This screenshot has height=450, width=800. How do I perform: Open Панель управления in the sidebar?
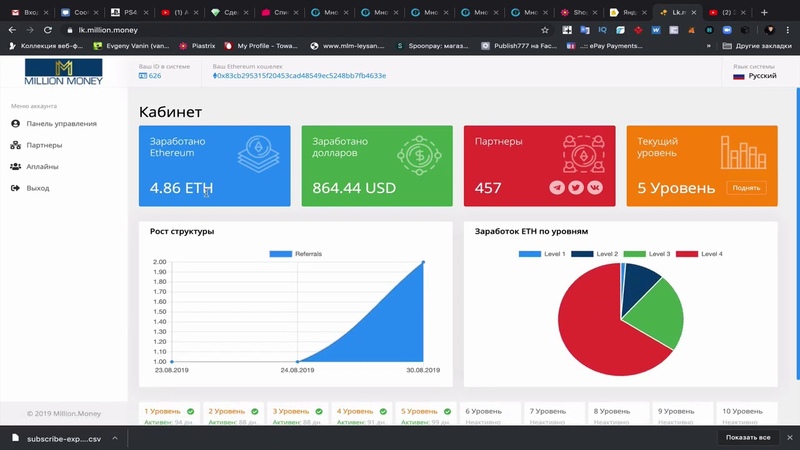pyautogui.click(x=54, y=123)
